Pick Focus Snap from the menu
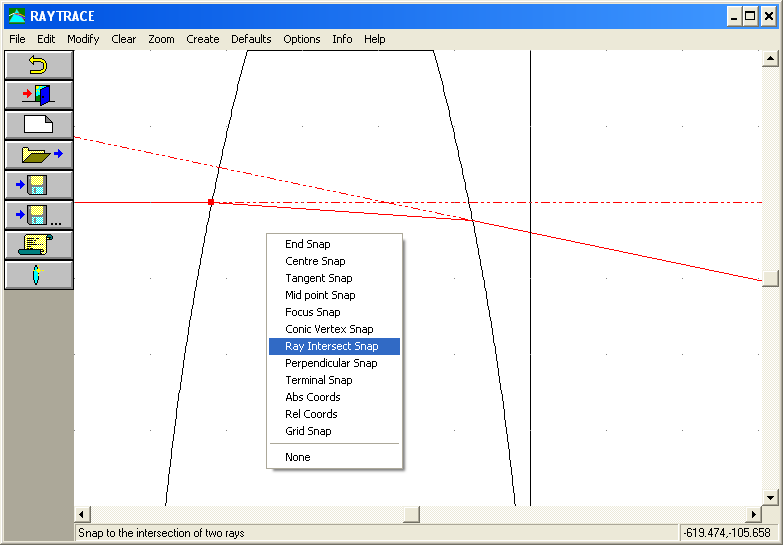The image size is (783, 545). tap(334, 312)
